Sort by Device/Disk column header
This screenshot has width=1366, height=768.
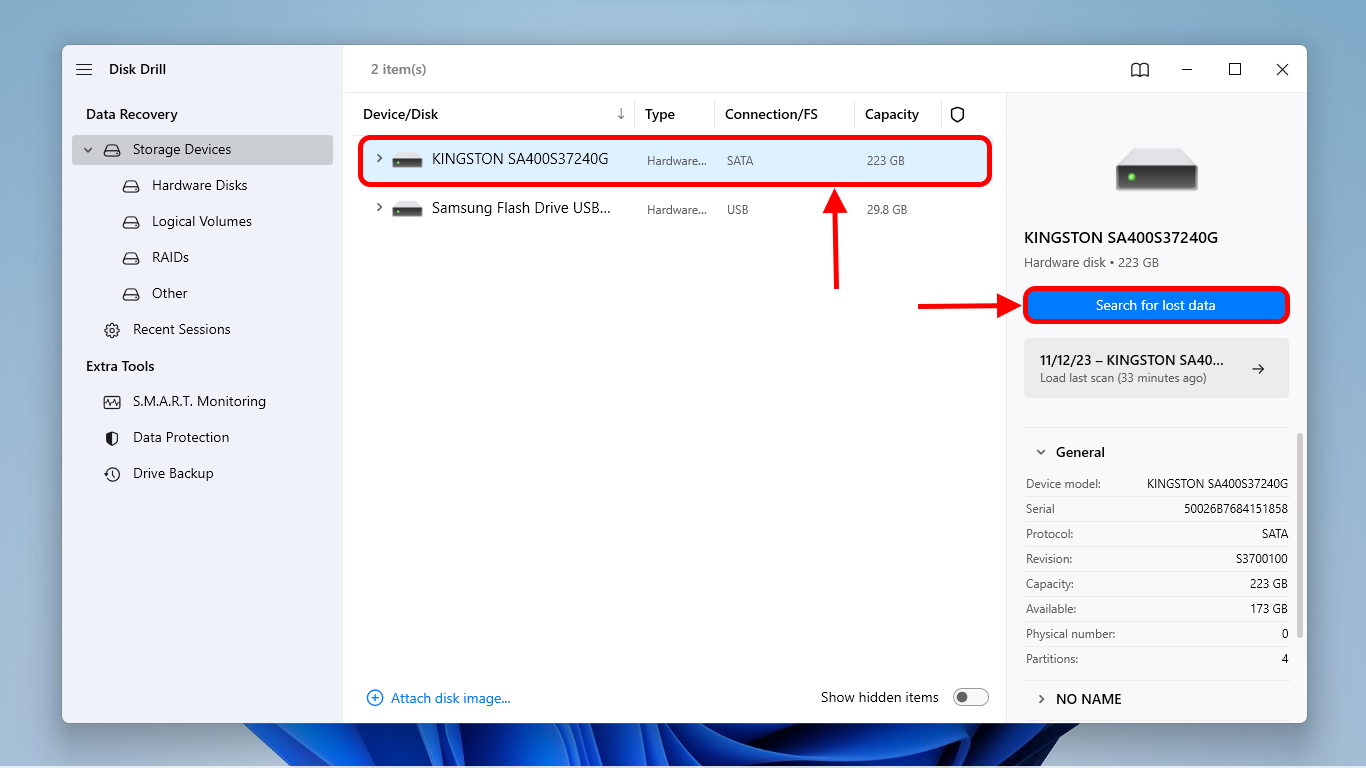click(x=400, y=114)
